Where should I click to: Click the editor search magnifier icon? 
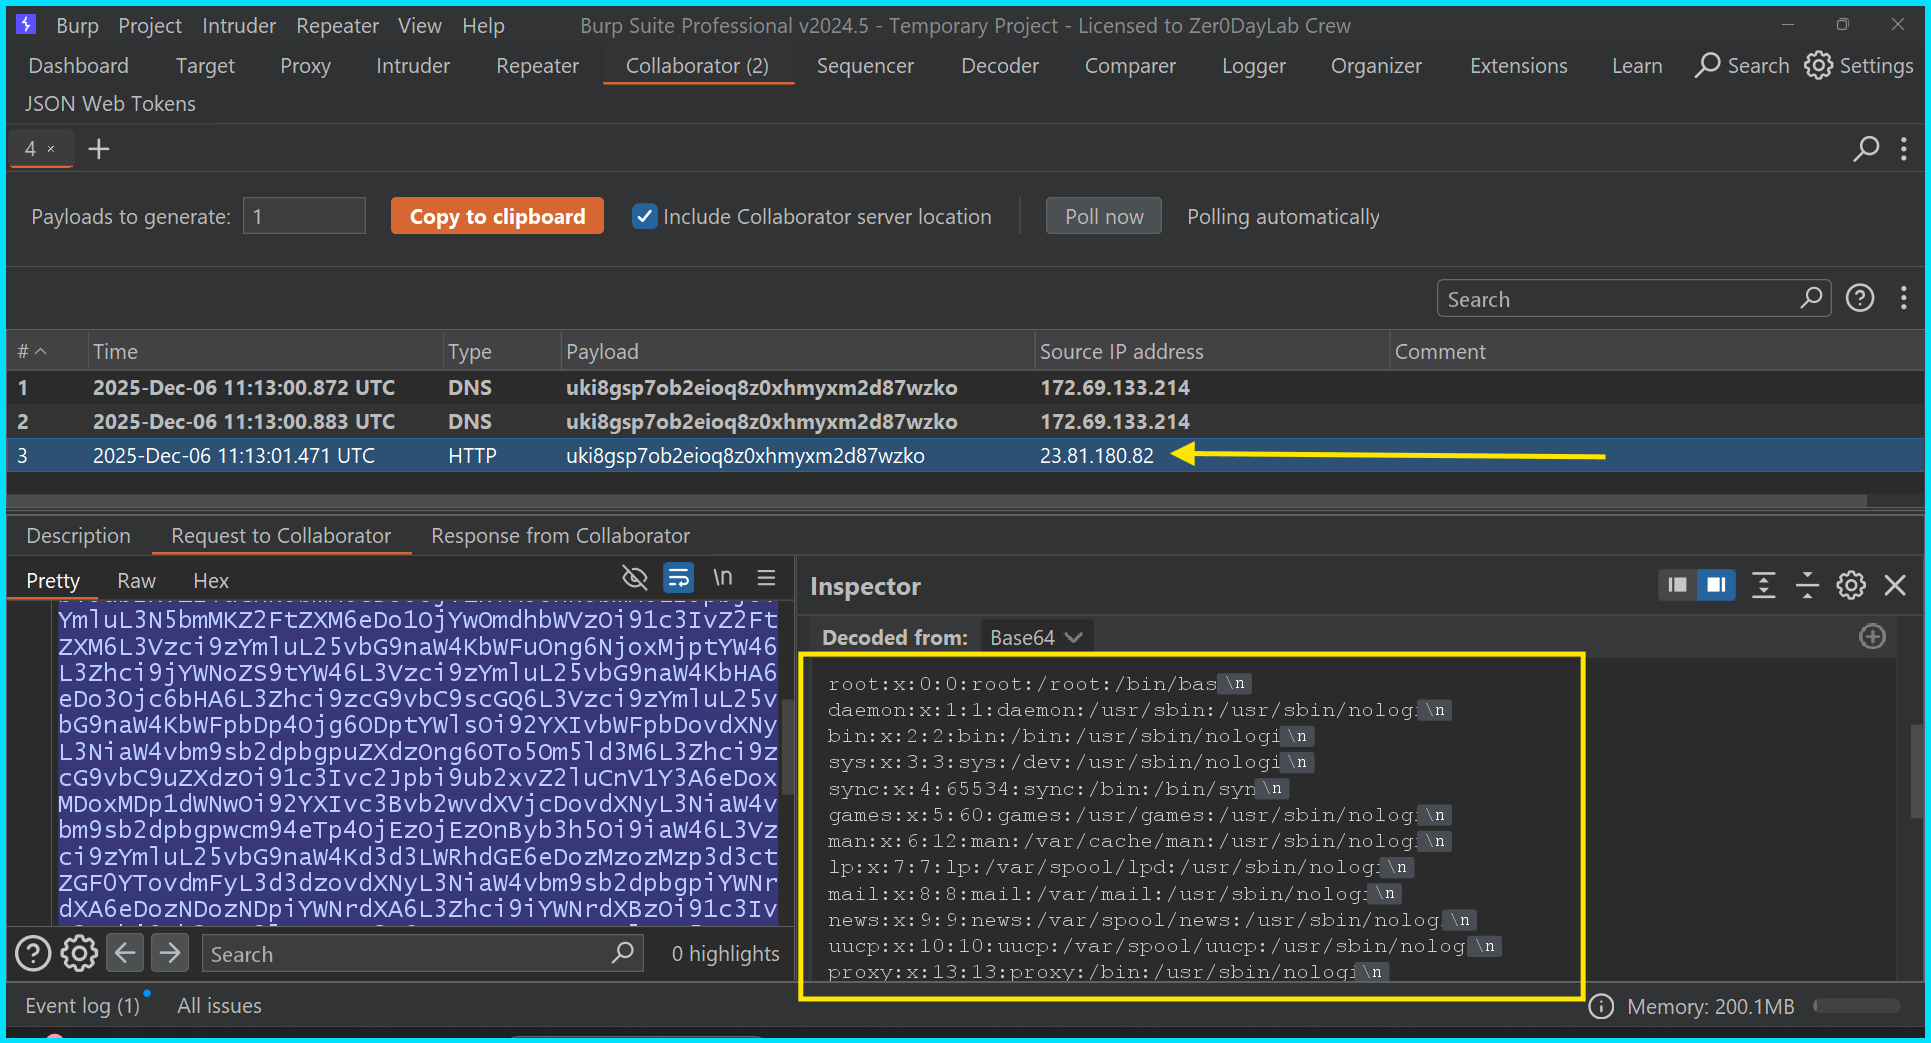(623, 953)
